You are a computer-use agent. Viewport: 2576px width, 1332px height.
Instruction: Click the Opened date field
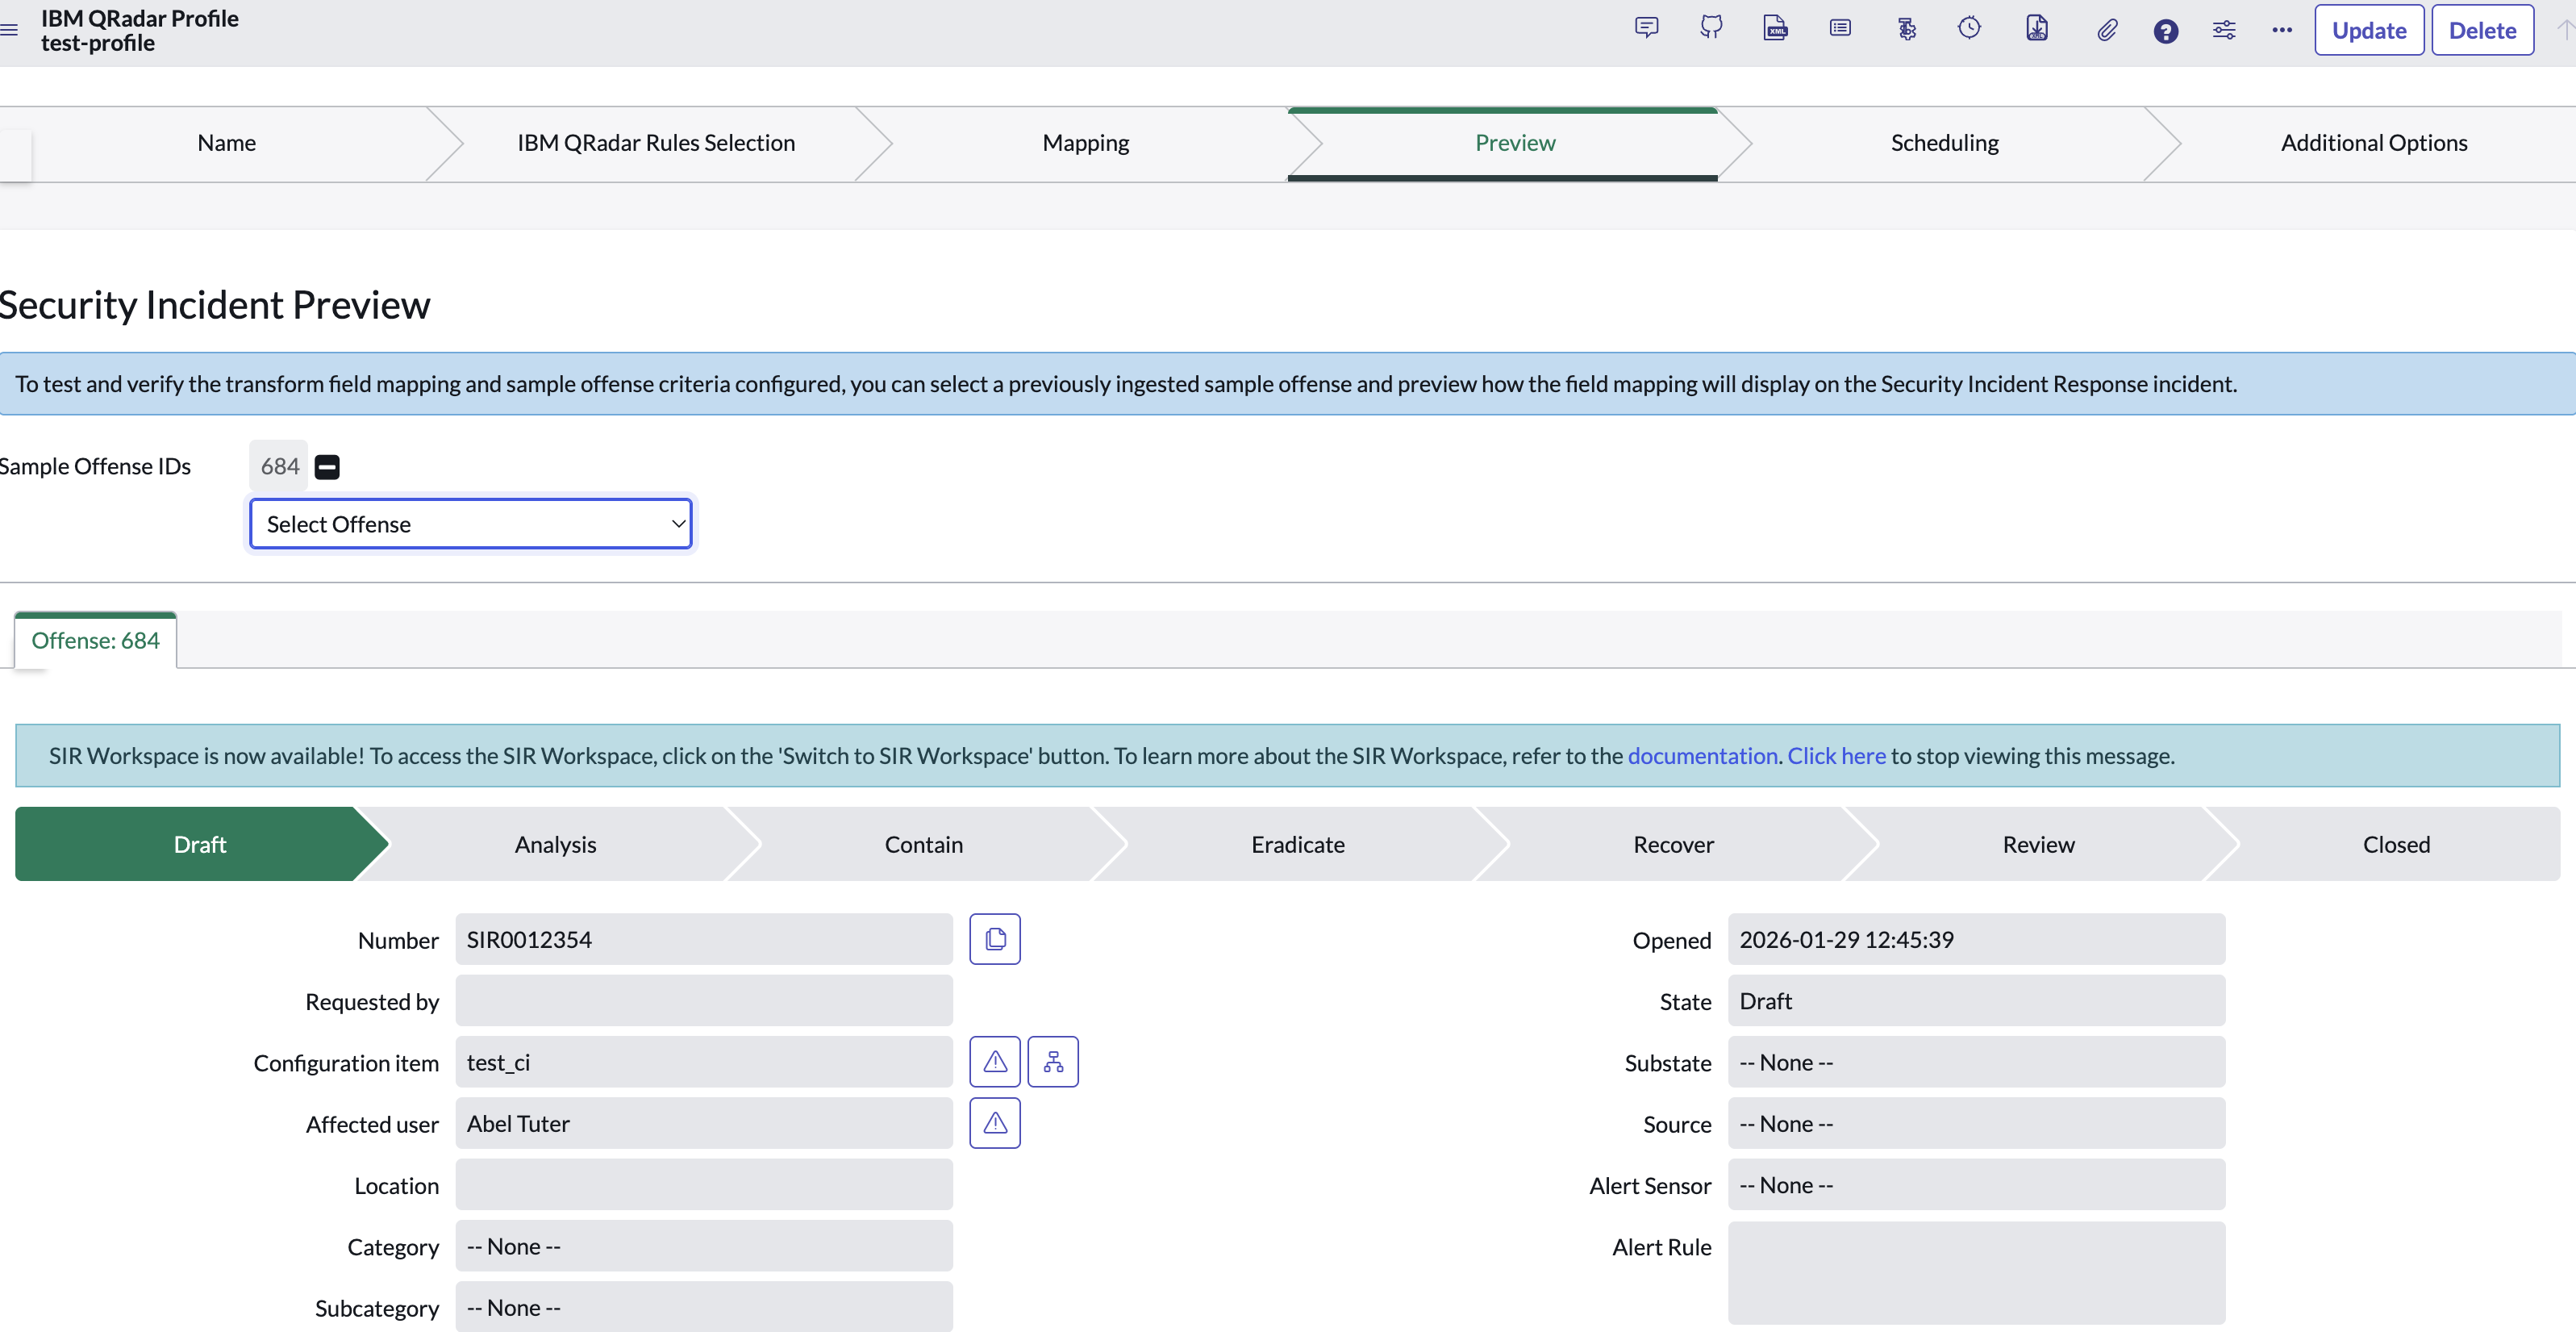click(x=1976, y=939)
